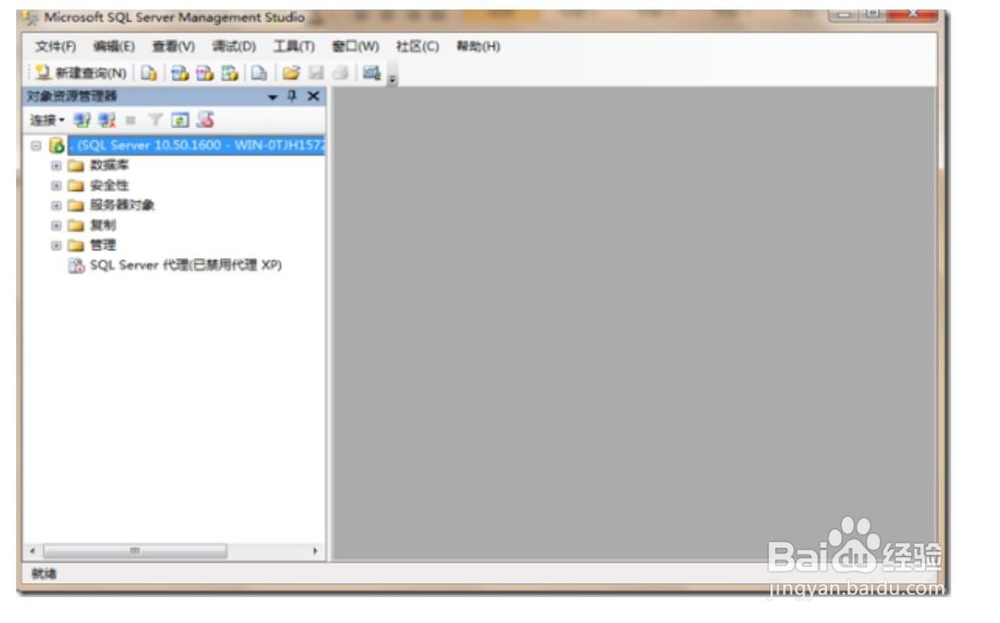The width and height of the screenshot is (1000, 623).
Task: Open the 调试(D) menu
Action: coord(234,47)
